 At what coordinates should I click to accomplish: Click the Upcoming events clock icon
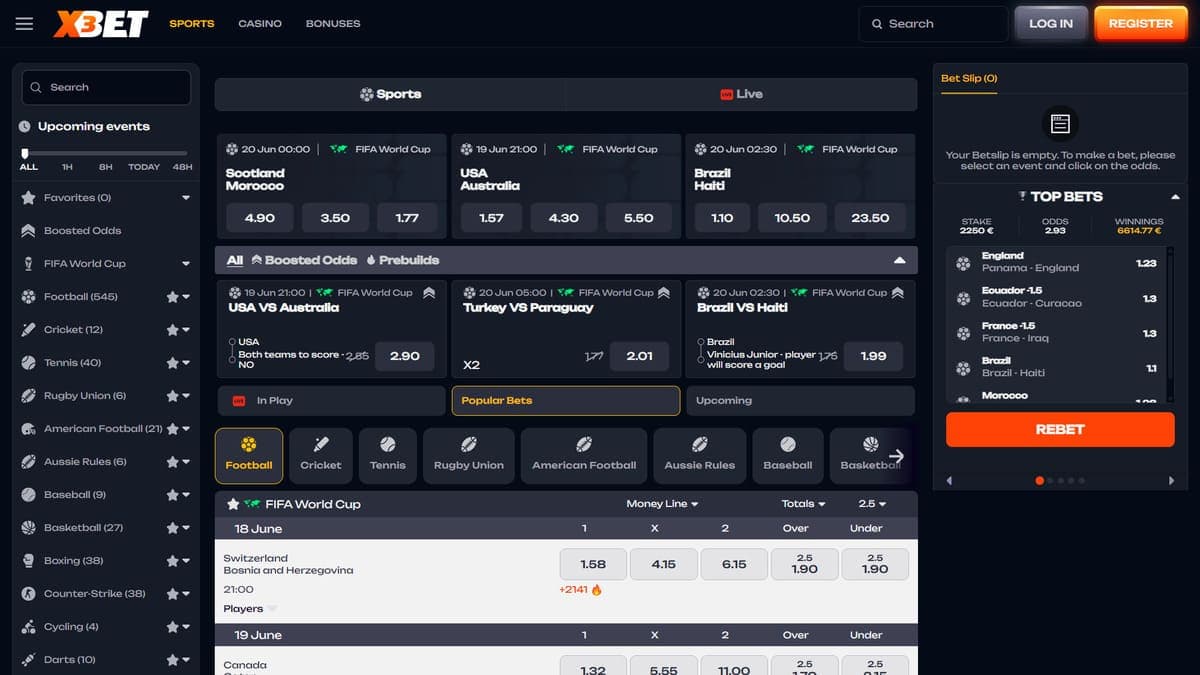pyautogui.click(x=25, y=127)
